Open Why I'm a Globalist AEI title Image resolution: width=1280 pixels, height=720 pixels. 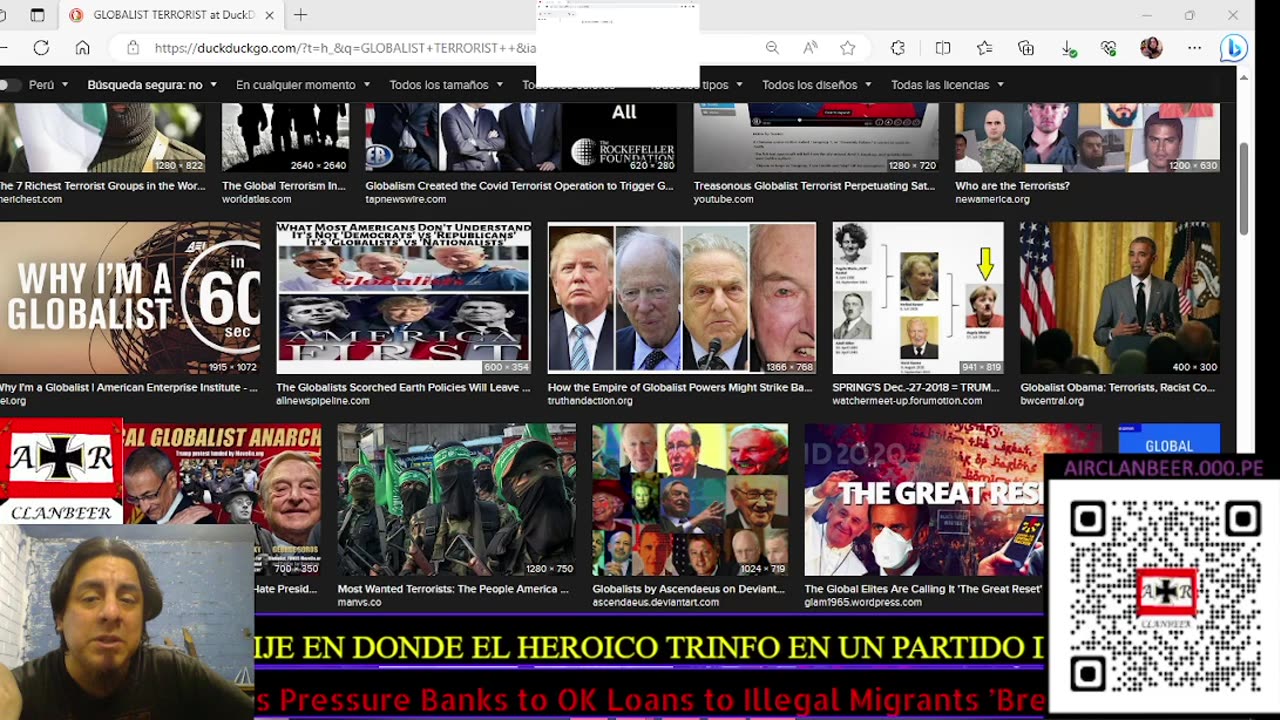click(x=129, y=388)
